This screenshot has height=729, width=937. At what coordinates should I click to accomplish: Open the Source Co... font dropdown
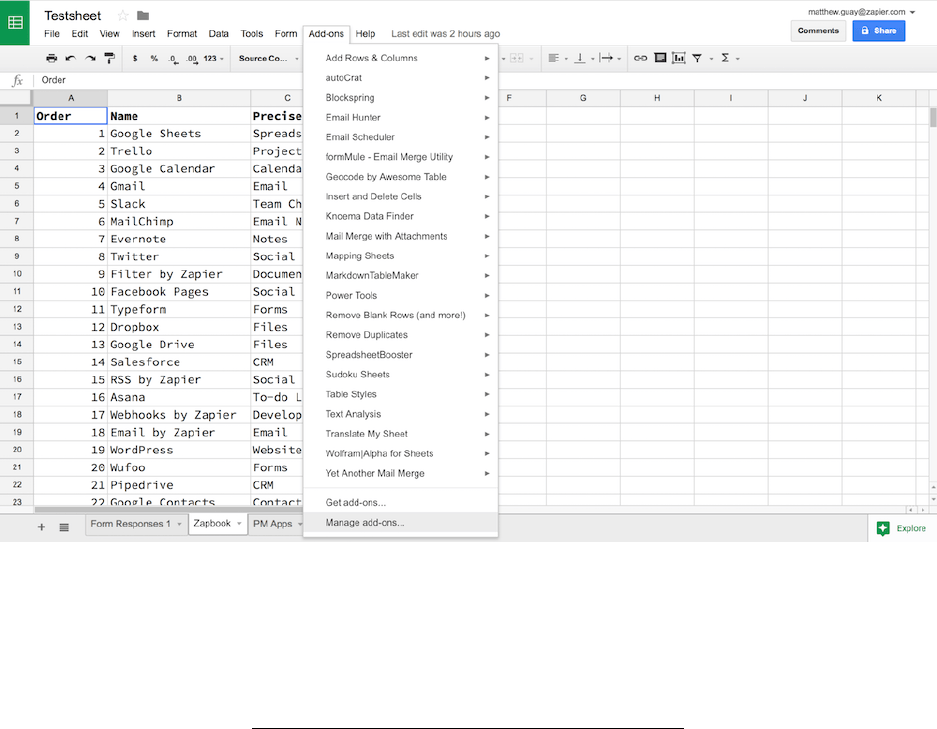[268, 58]
